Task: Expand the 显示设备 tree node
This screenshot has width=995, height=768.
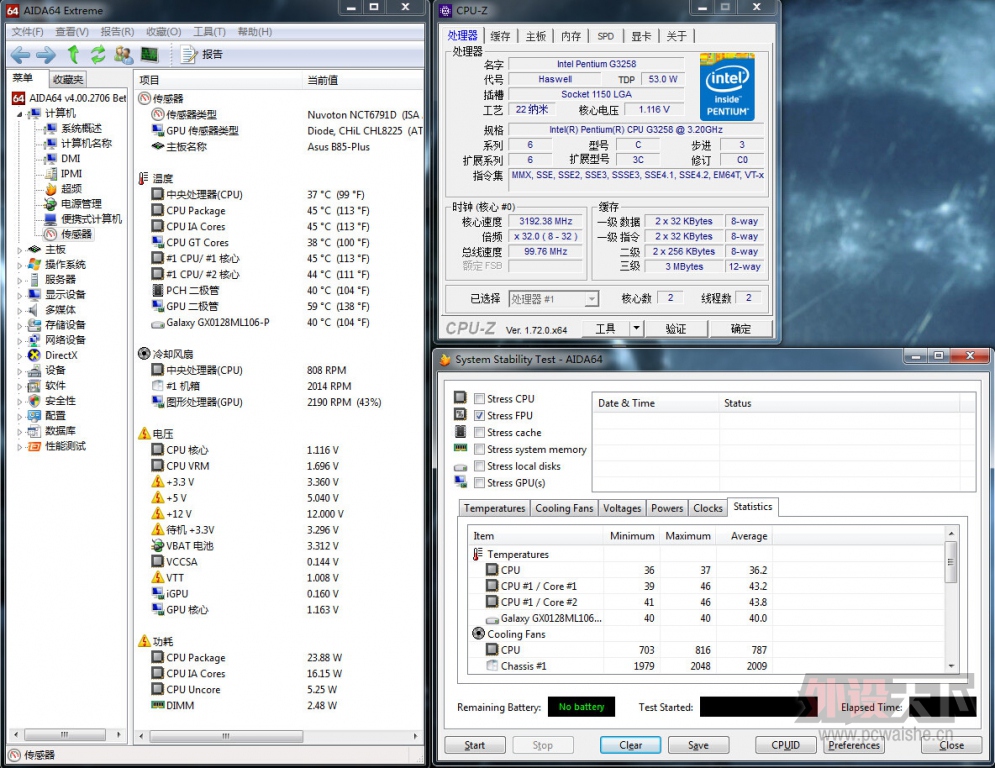Action: pyautogui.click(x=19, y=295)
